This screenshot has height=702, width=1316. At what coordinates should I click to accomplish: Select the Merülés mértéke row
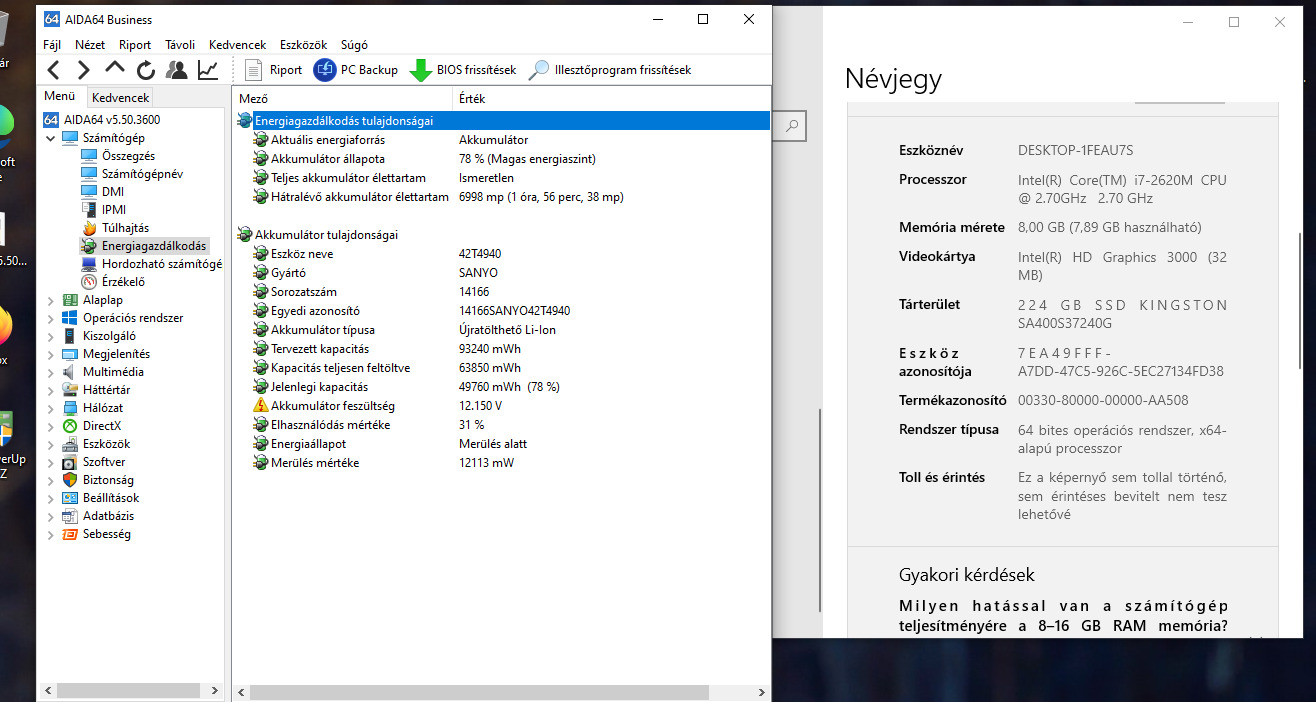[x=502, y=463]
